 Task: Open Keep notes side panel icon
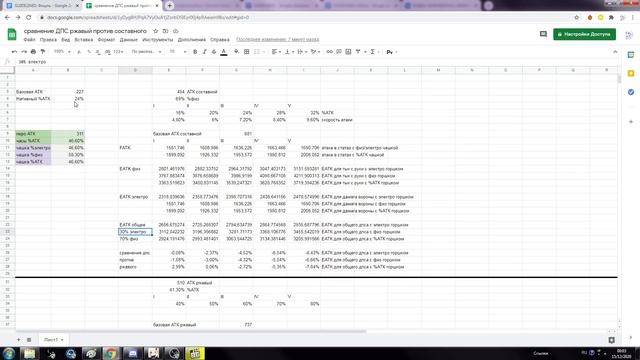[631, 73]
